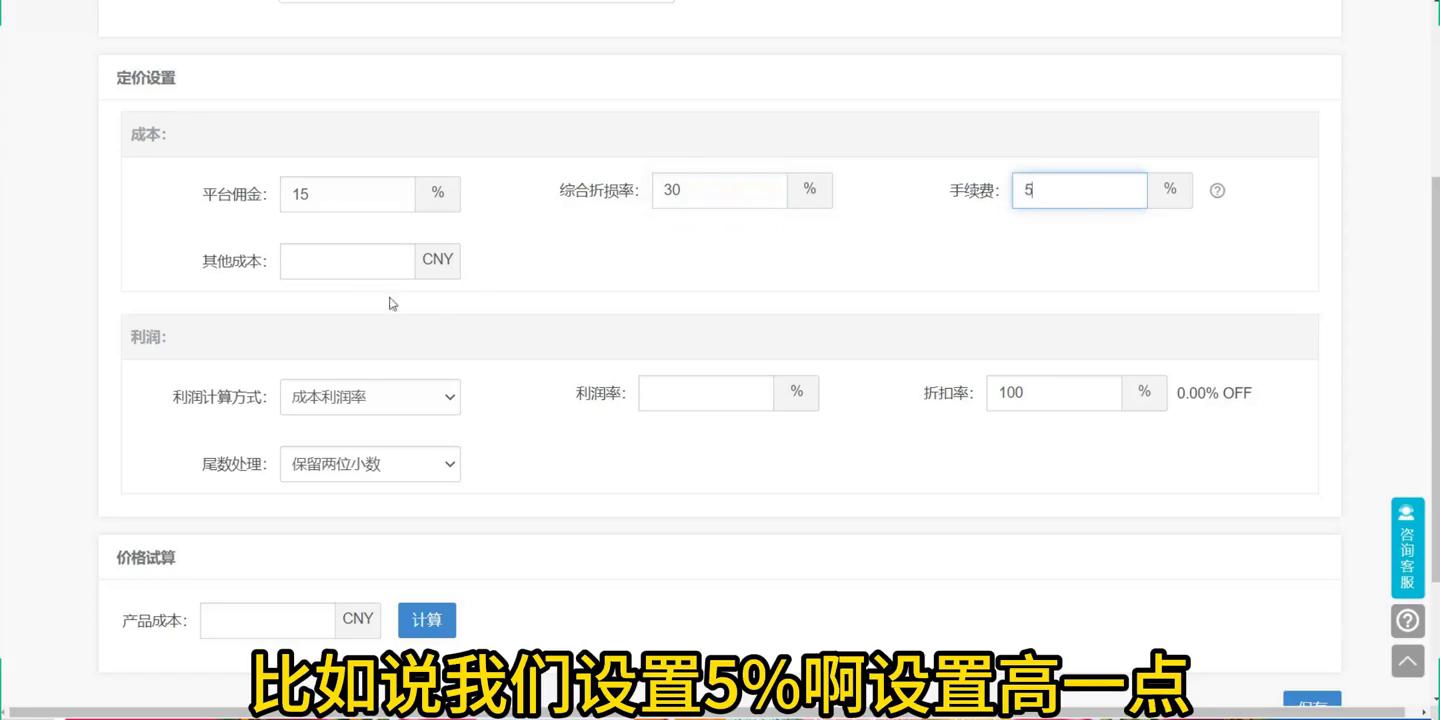Click the back-to-top arrow icon

[1407, 660]
